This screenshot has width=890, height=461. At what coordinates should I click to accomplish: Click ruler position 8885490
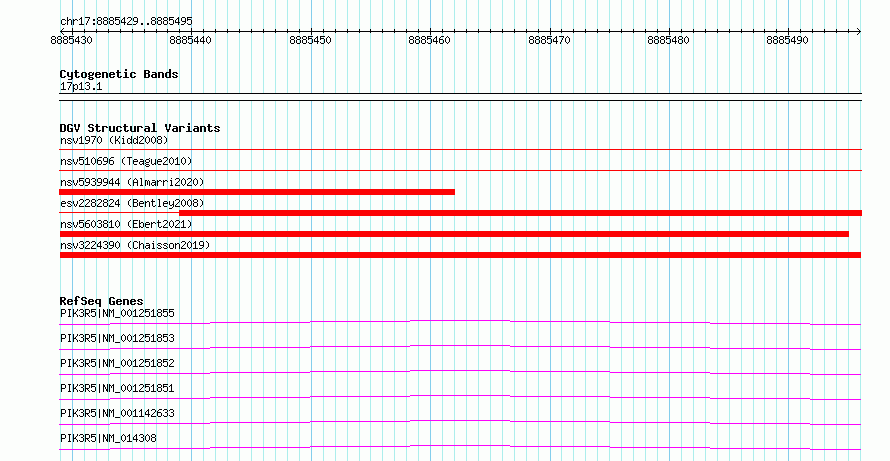pos(788,40)
